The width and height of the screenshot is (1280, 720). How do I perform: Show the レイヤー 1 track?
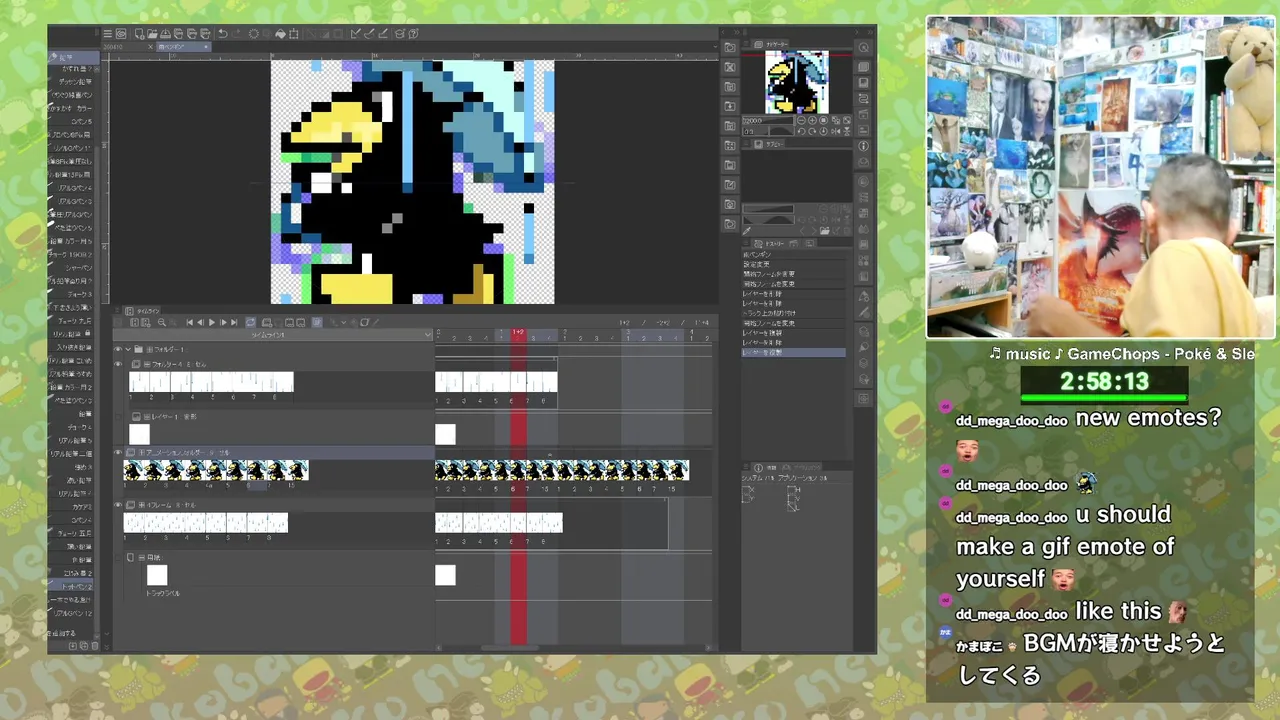pos(117,416)
